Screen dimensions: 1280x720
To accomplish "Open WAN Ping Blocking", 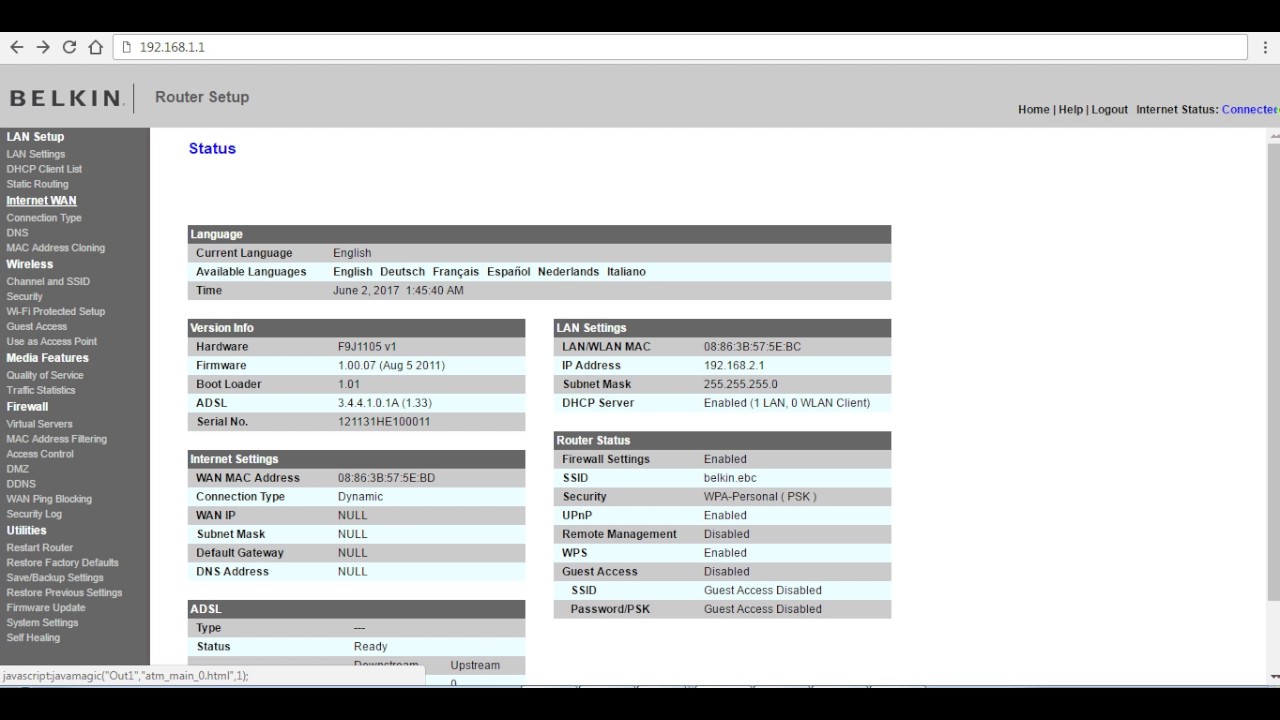I will tap(49, 499).
